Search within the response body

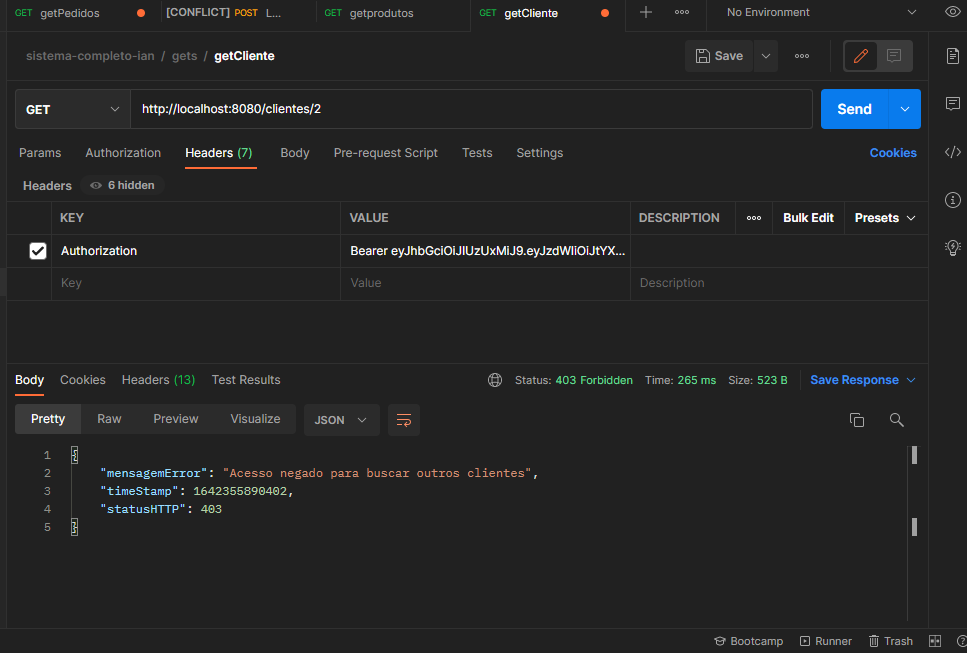[x=896, y=420]
